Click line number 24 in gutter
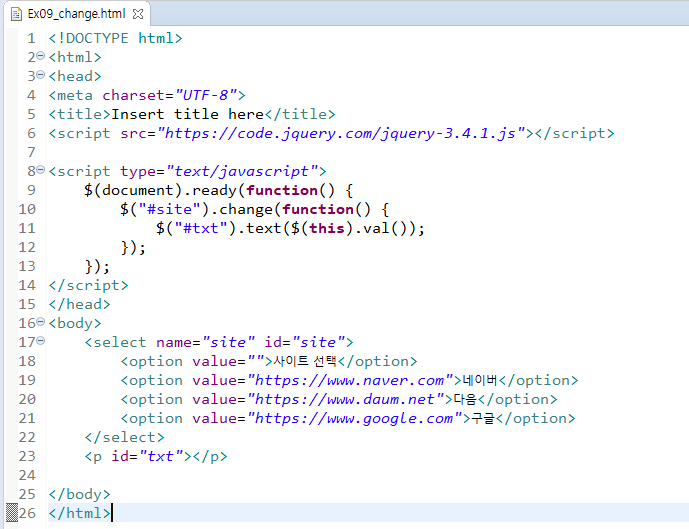Screen dimensions: 689x529 click(27, 475)
